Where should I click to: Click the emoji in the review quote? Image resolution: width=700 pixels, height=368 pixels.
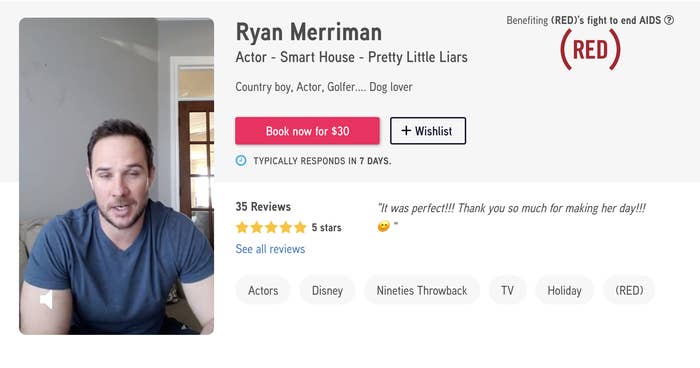tap(383, 226)
